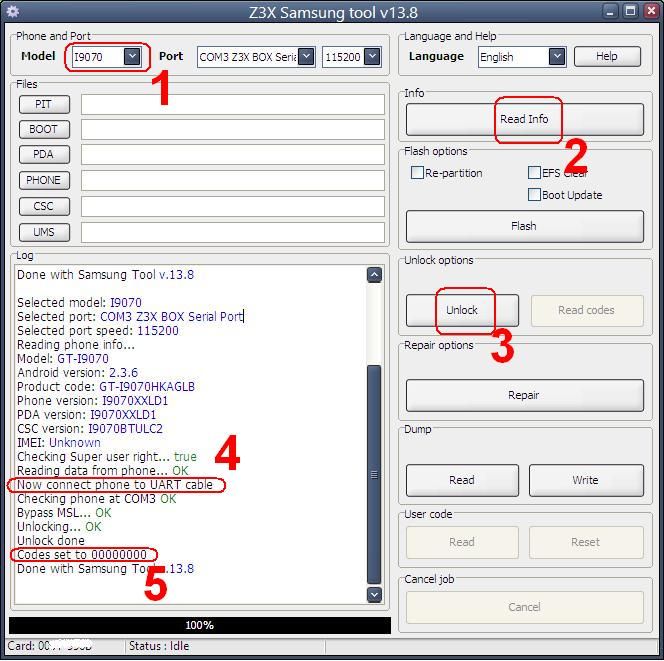Click log line 'Bypass MSL... OK'
Viewport: 664px width, 661px height.
pyautogui.click(x=64, y=513)
